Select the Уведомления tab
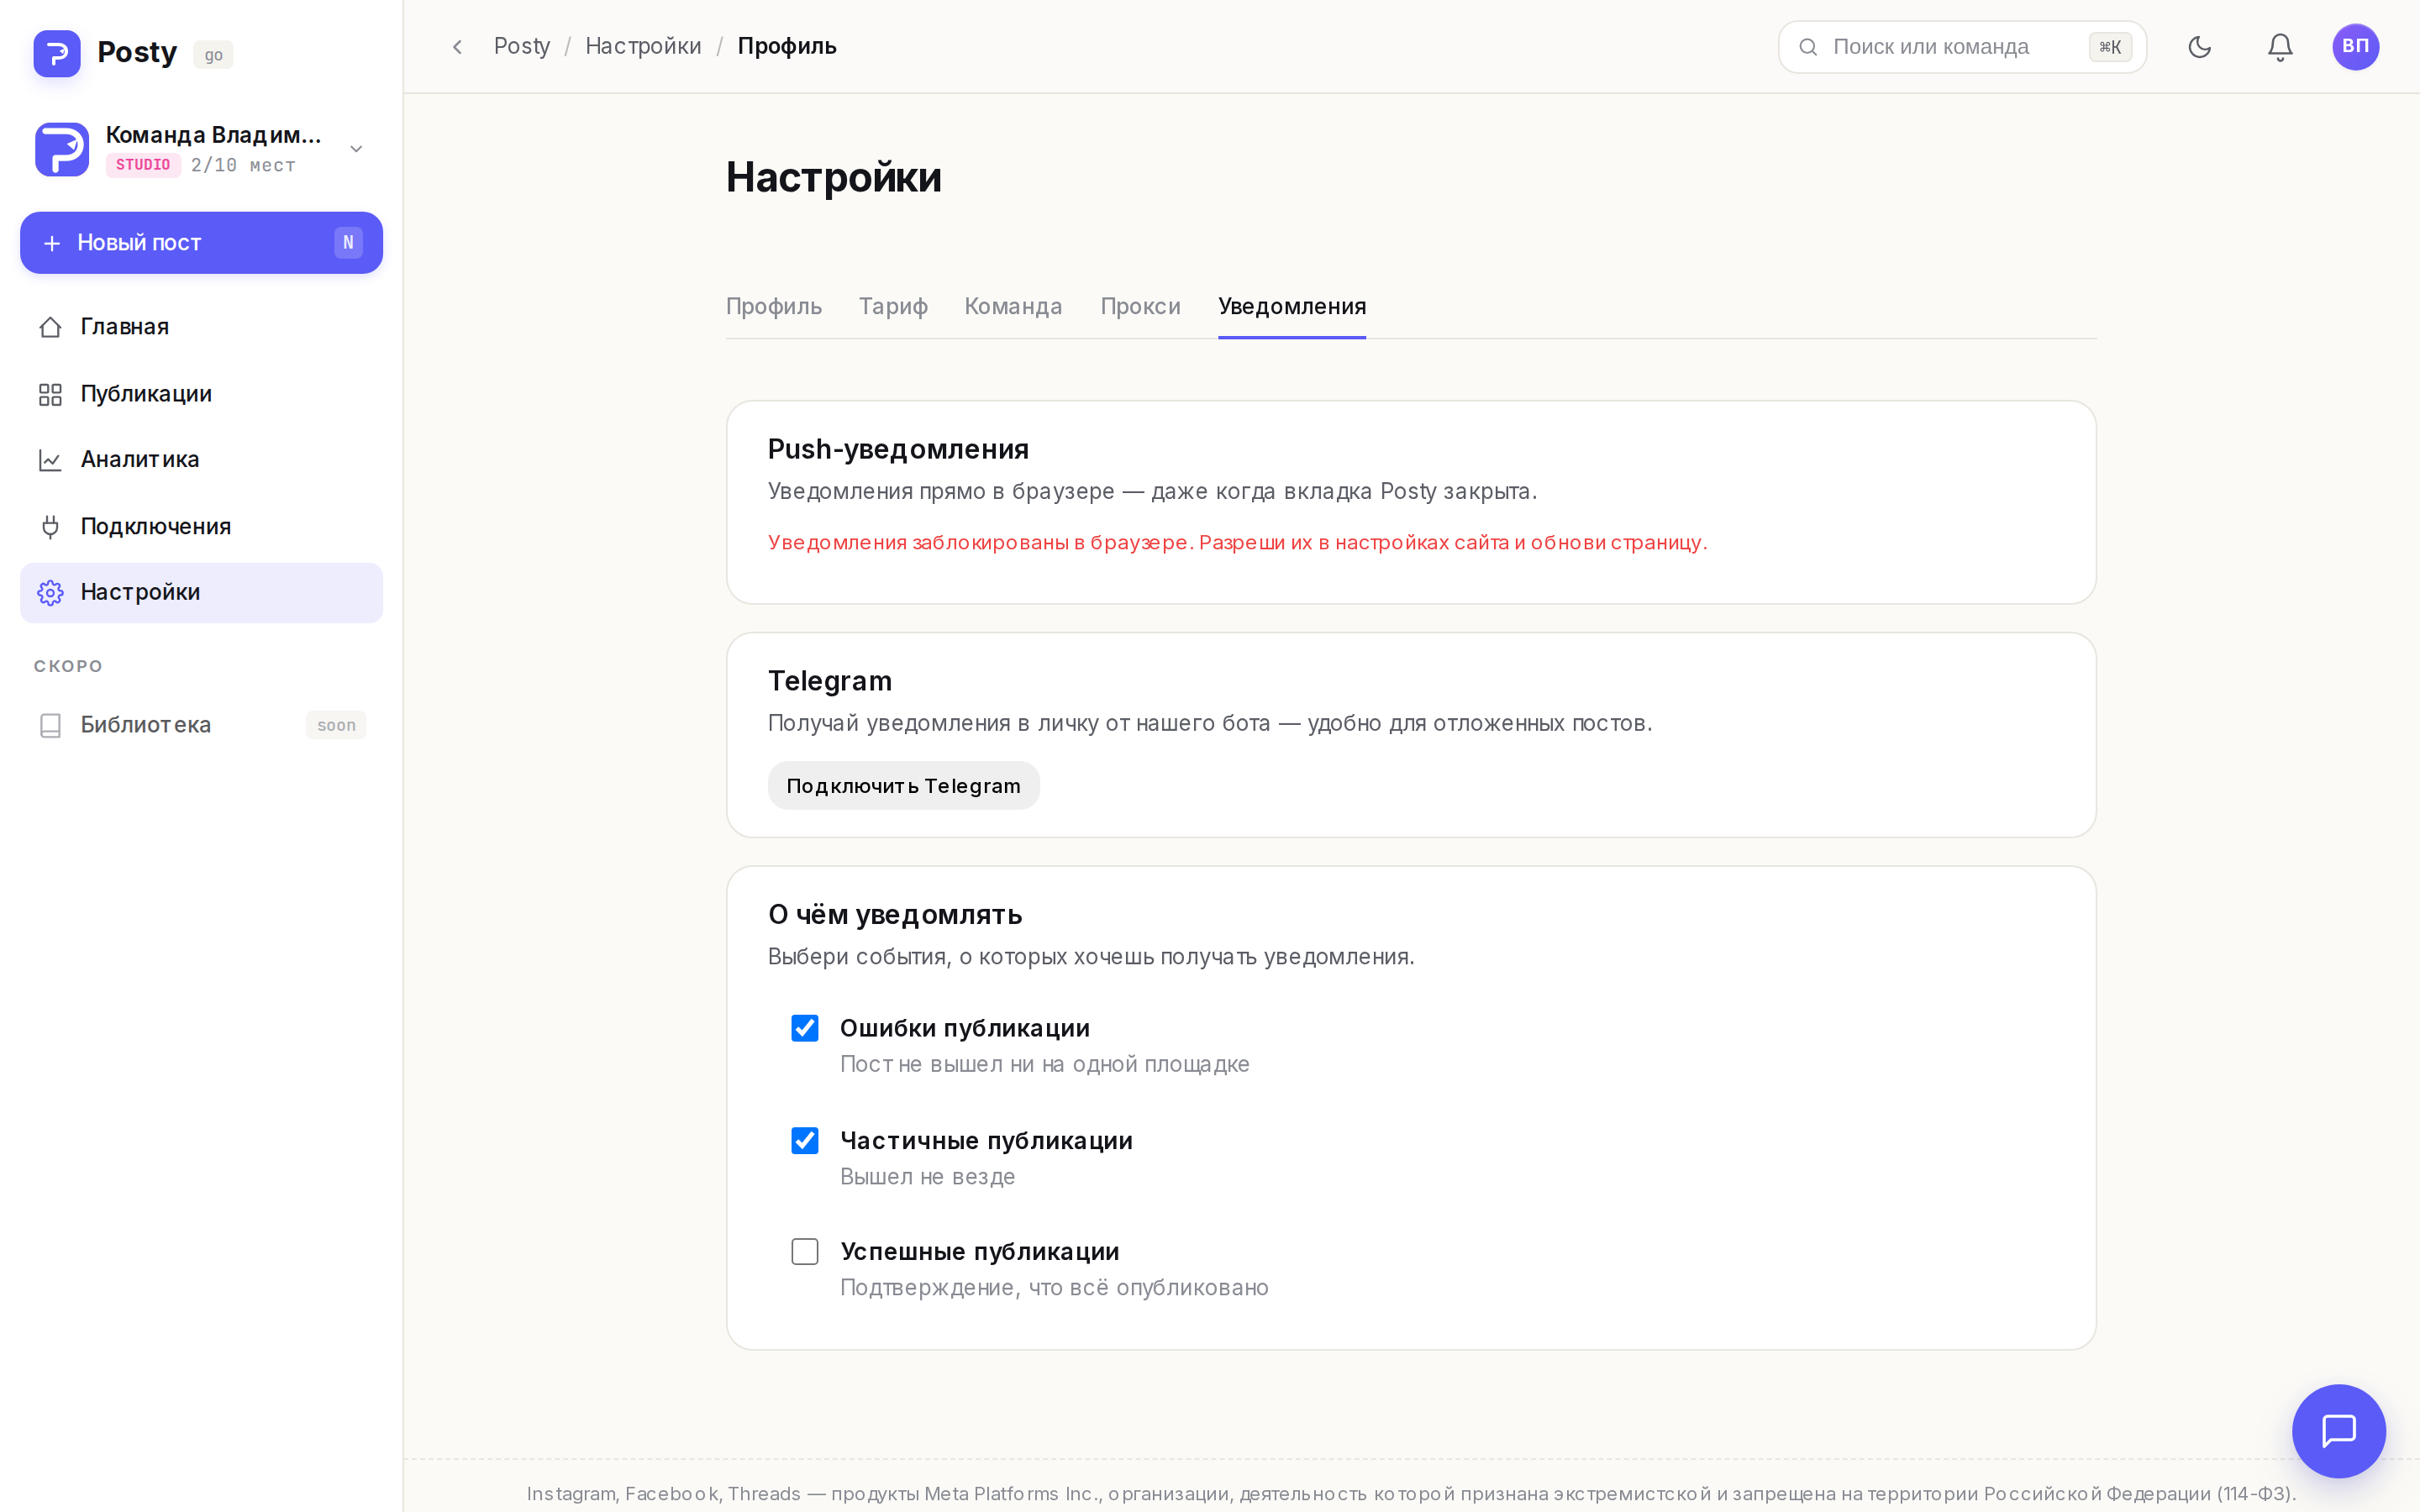The height and width of the screenshot is (1512, 2420). click(1292, 306)
